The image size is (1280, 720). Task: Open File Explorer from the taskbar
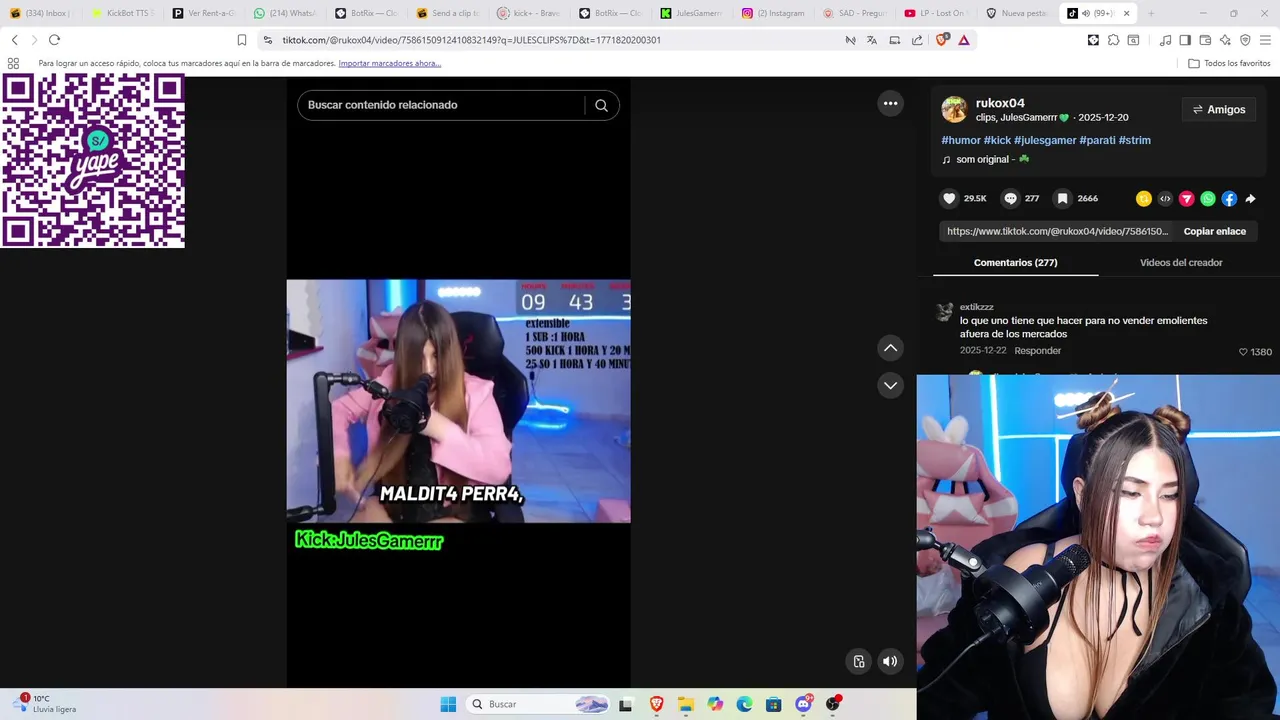(x=686, y=704)
